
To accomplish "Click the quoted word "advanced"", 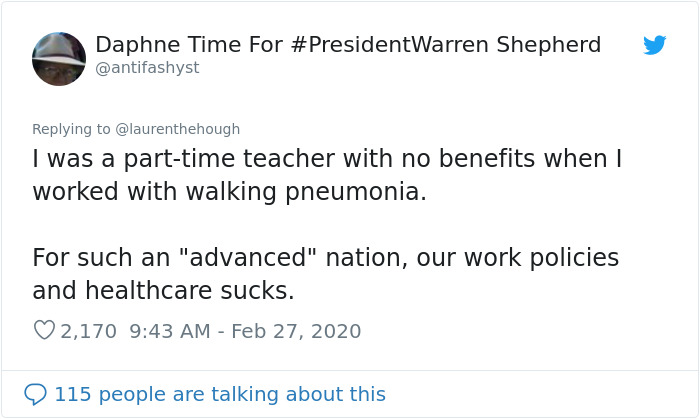I will click(247, 257).
